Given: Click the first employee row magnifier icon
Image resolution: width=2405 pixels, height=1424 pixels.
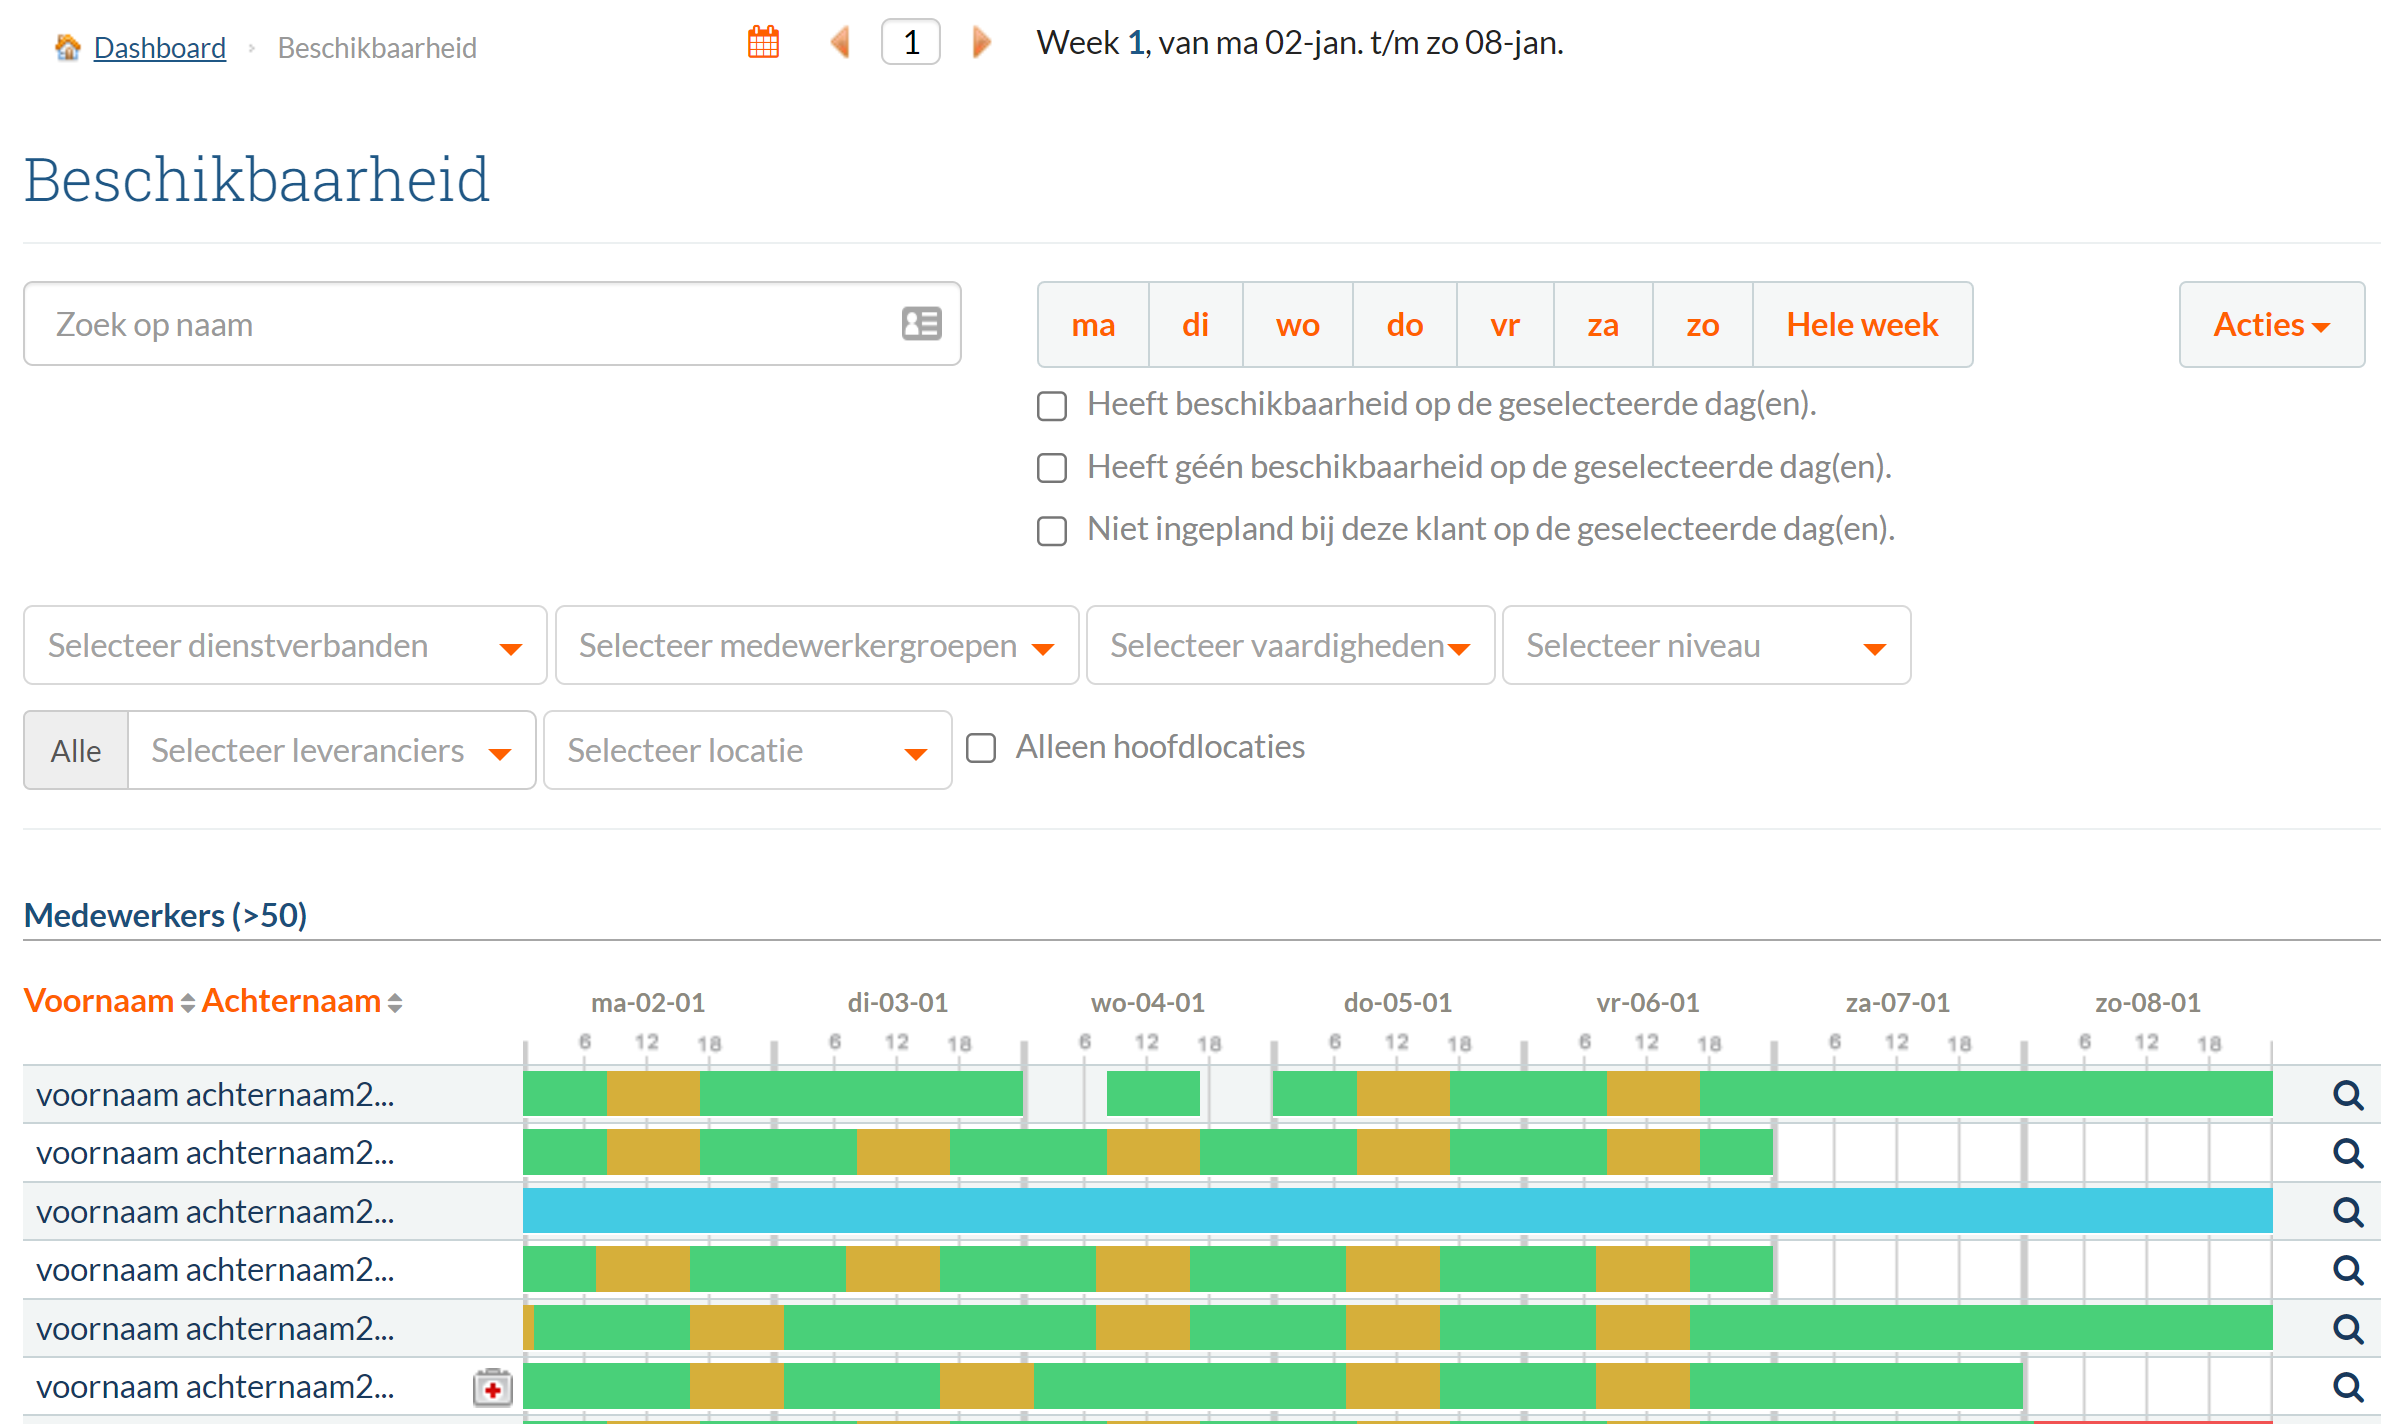Looking at the screenshot, I should click(2347, 1095).
